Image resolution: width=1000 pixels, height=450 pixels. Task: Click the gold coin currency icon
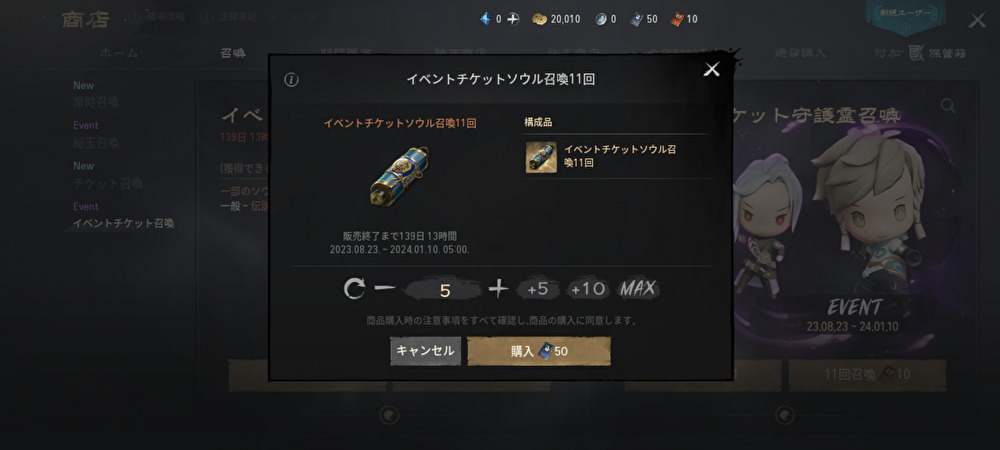pyautogui.click(x=540, y=19)
